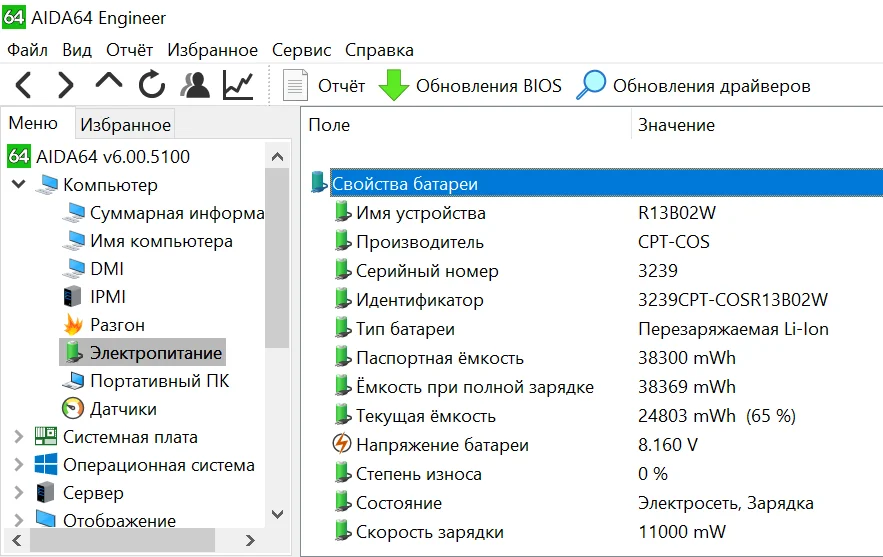
Task: Open the Вид menu
Action: click(x=77, y=50)
